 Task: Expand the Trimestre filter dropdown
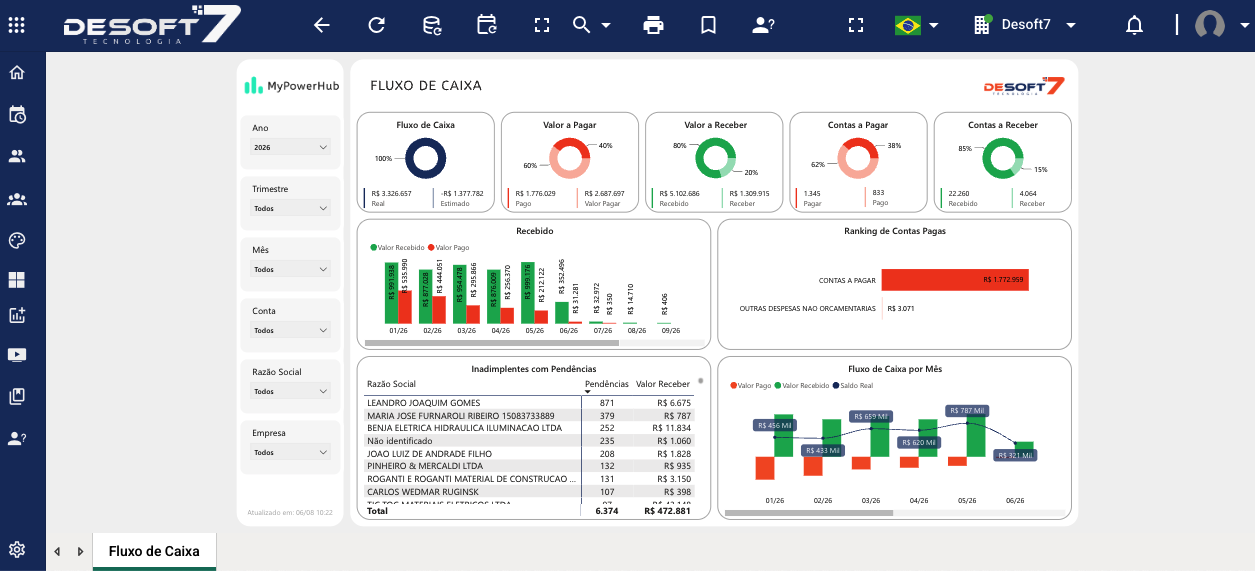pos(290,208)
